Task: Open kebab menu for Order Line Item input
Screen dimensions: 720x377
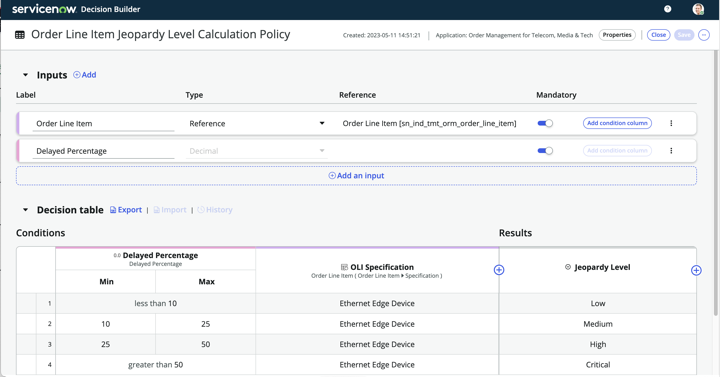Action: (x=671, y=123)
